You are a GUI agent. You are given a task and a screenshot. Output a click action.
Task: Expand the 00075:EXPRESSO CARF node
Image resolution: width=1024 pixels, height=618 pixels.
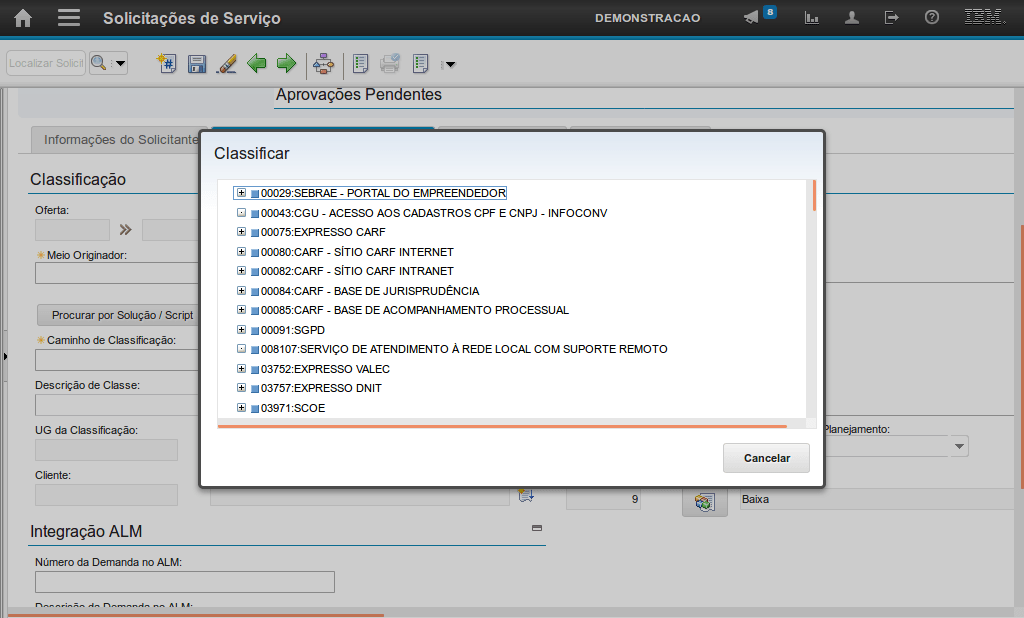[241, 232]
